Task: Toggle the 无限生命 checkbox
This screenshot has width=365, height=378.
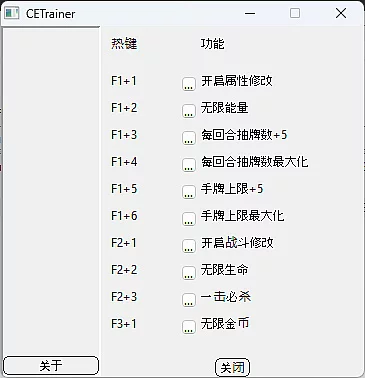Action: (189, 273)
